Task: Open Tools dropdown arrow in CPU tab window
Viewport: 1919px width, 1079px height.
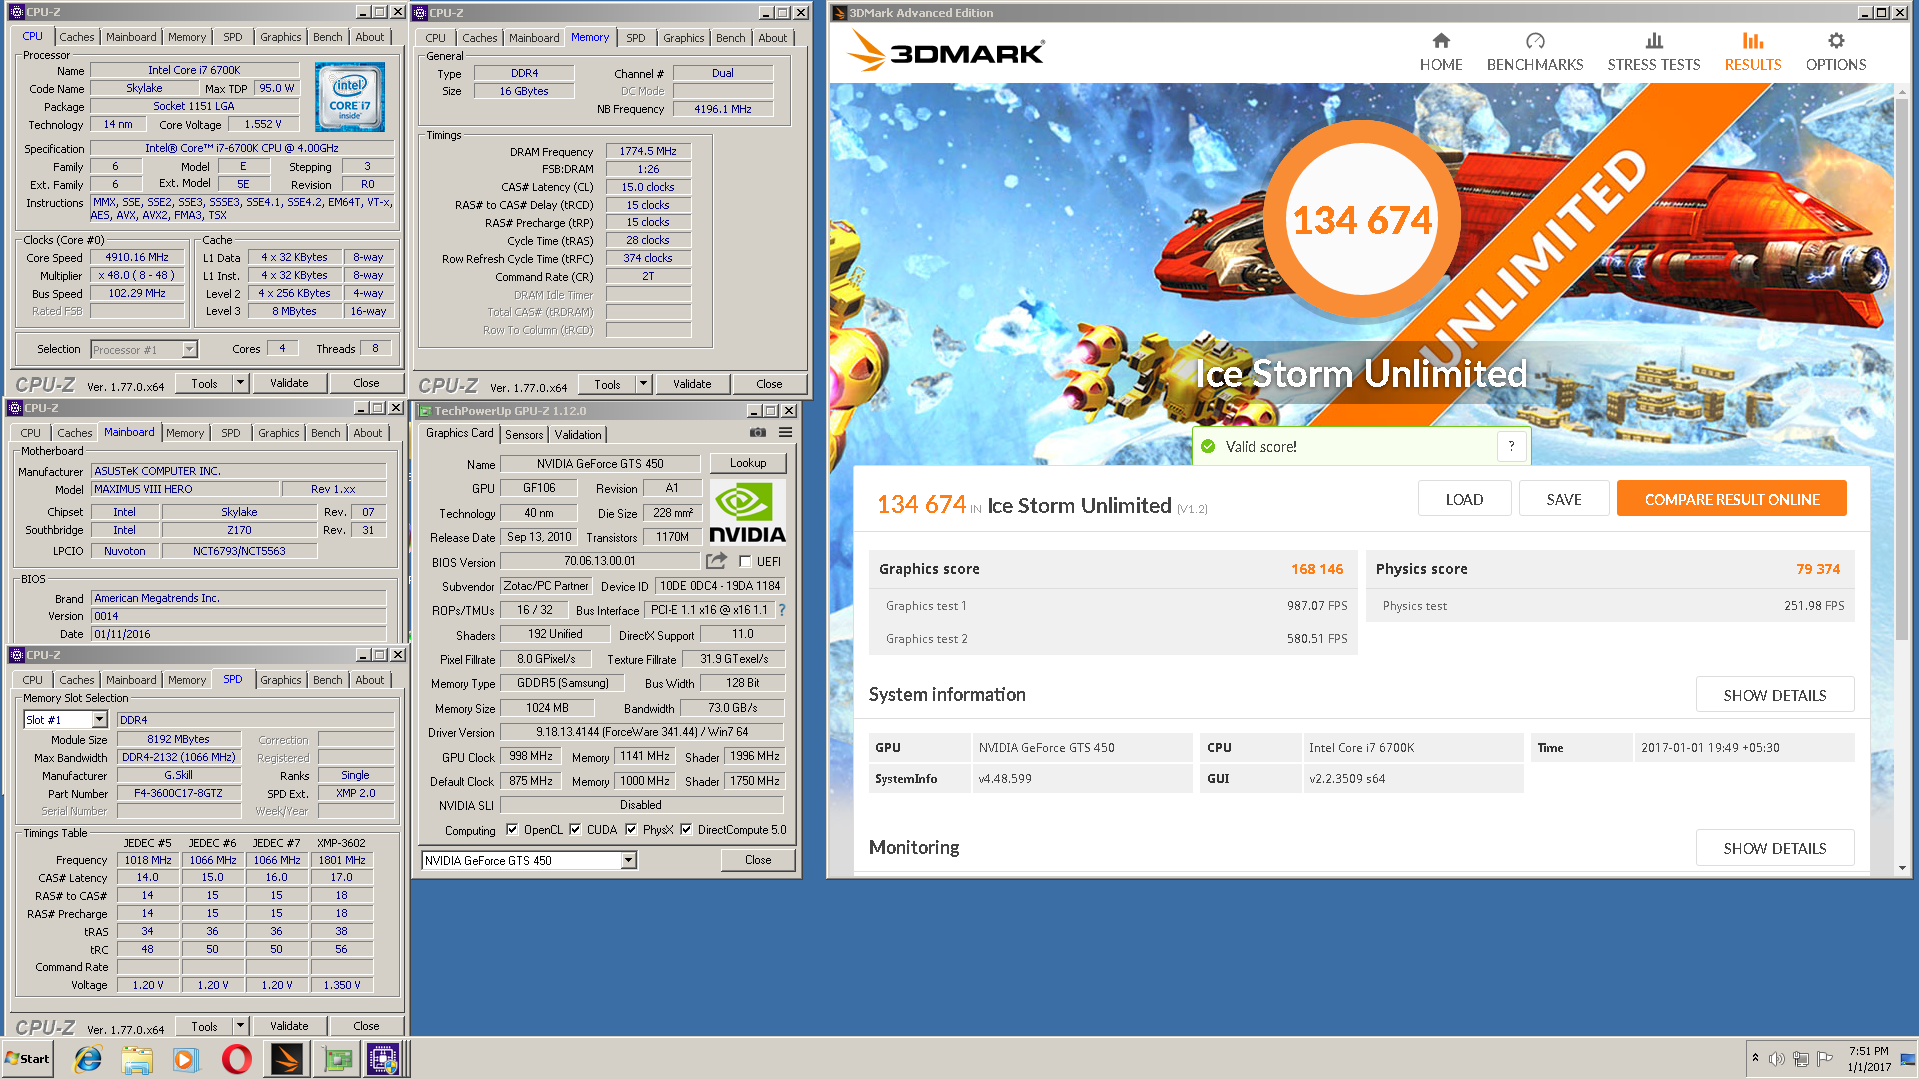Action: (240, 383)
